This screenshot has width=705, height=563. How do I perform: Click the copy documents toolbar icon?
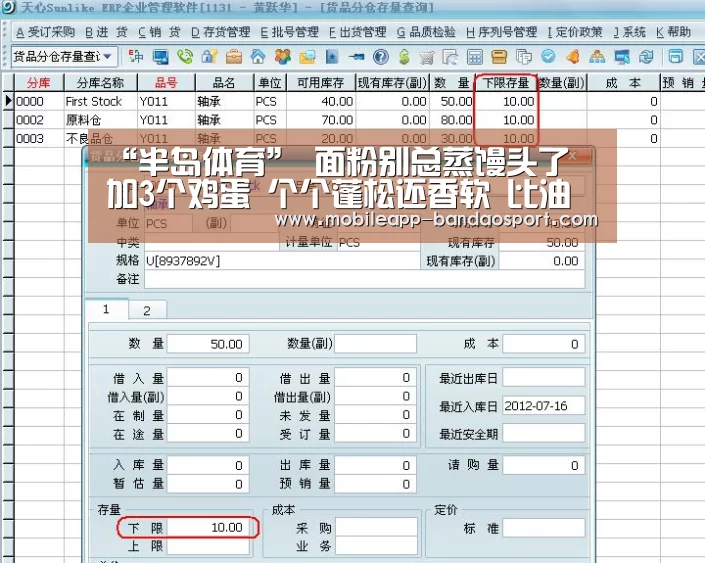(524, 57)
